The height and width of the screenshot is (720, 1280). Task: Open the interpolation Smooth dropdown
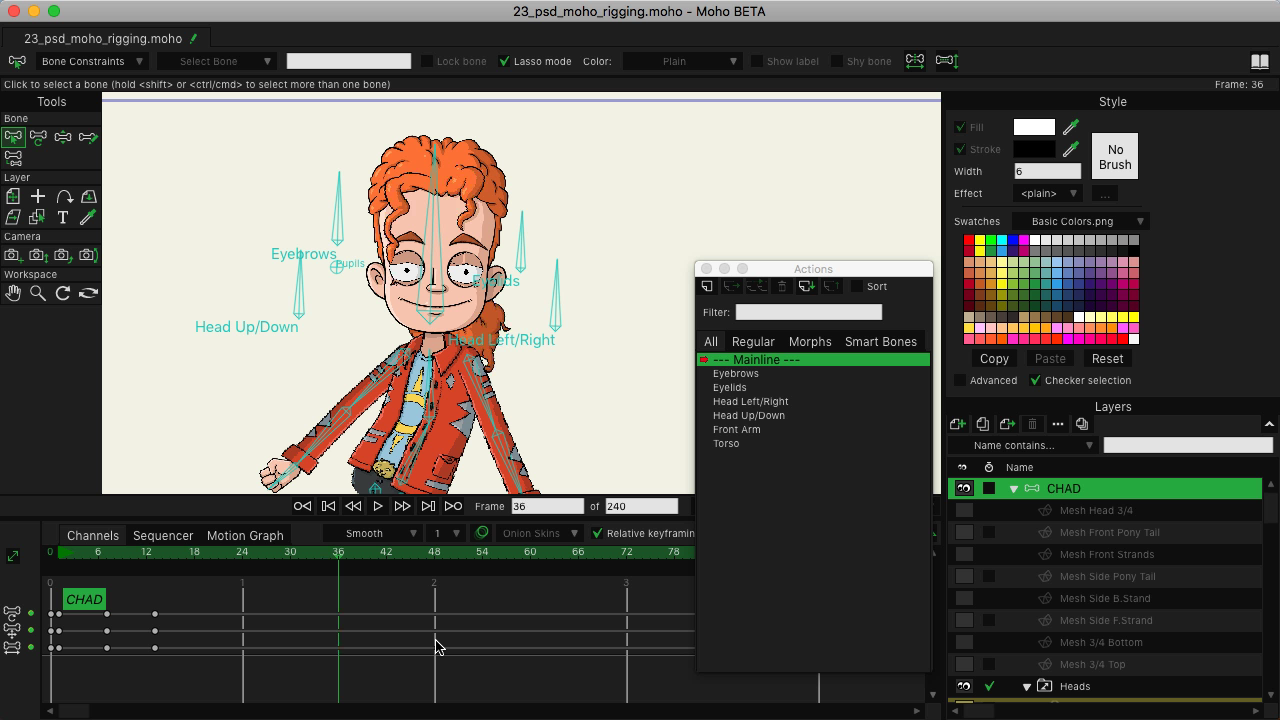pos(373,533)
